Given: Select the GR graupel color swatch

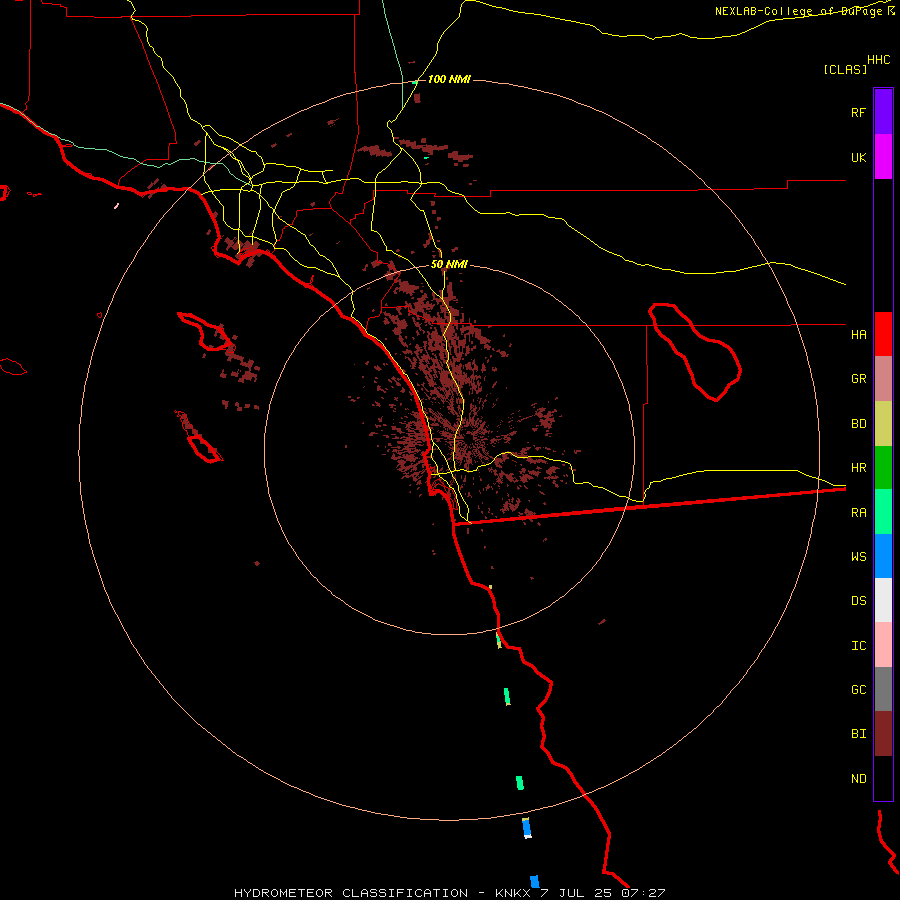Looking at the screenshot, I should click(883, 378).
